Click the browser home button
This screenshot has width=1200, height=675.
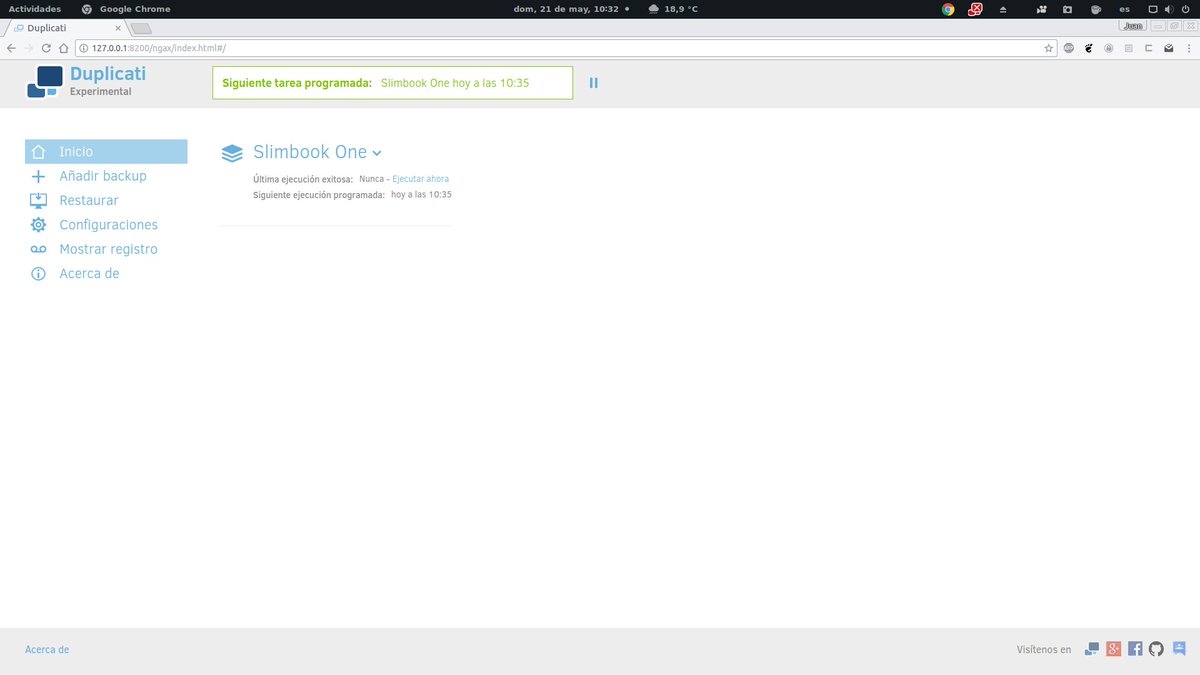pyautogui.click(x=63, y=48)
